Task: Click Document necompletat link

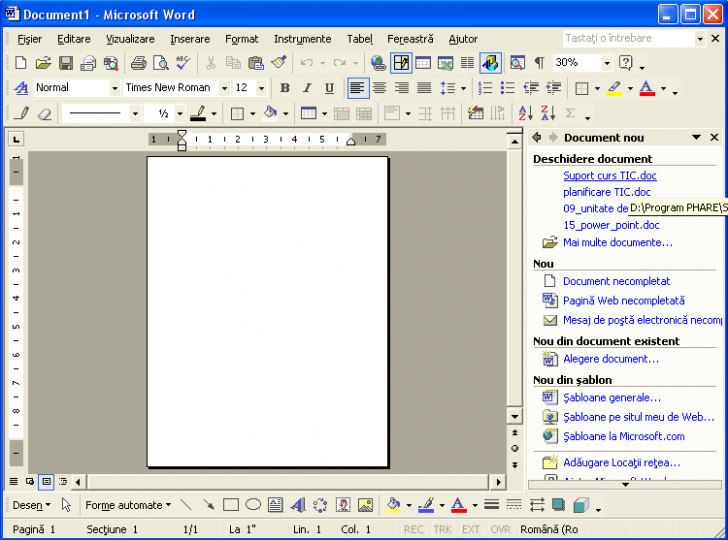Action: click(616, 281)
